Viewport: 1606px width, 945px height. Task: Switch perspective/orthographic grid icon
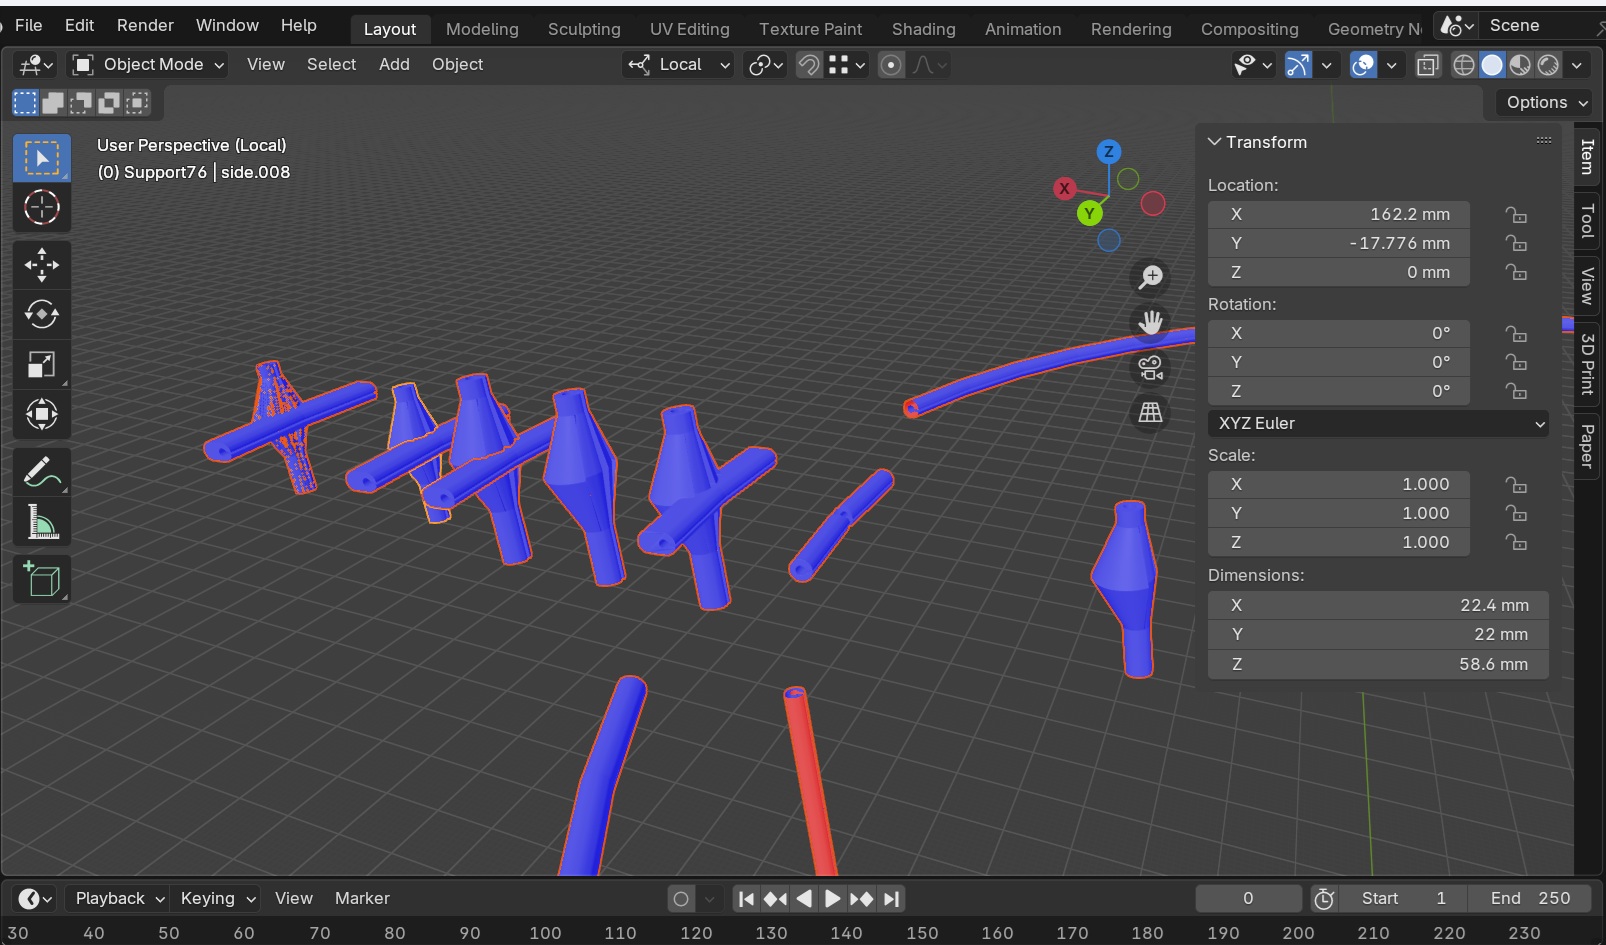pyautogui.click(x=1151, y=412)
